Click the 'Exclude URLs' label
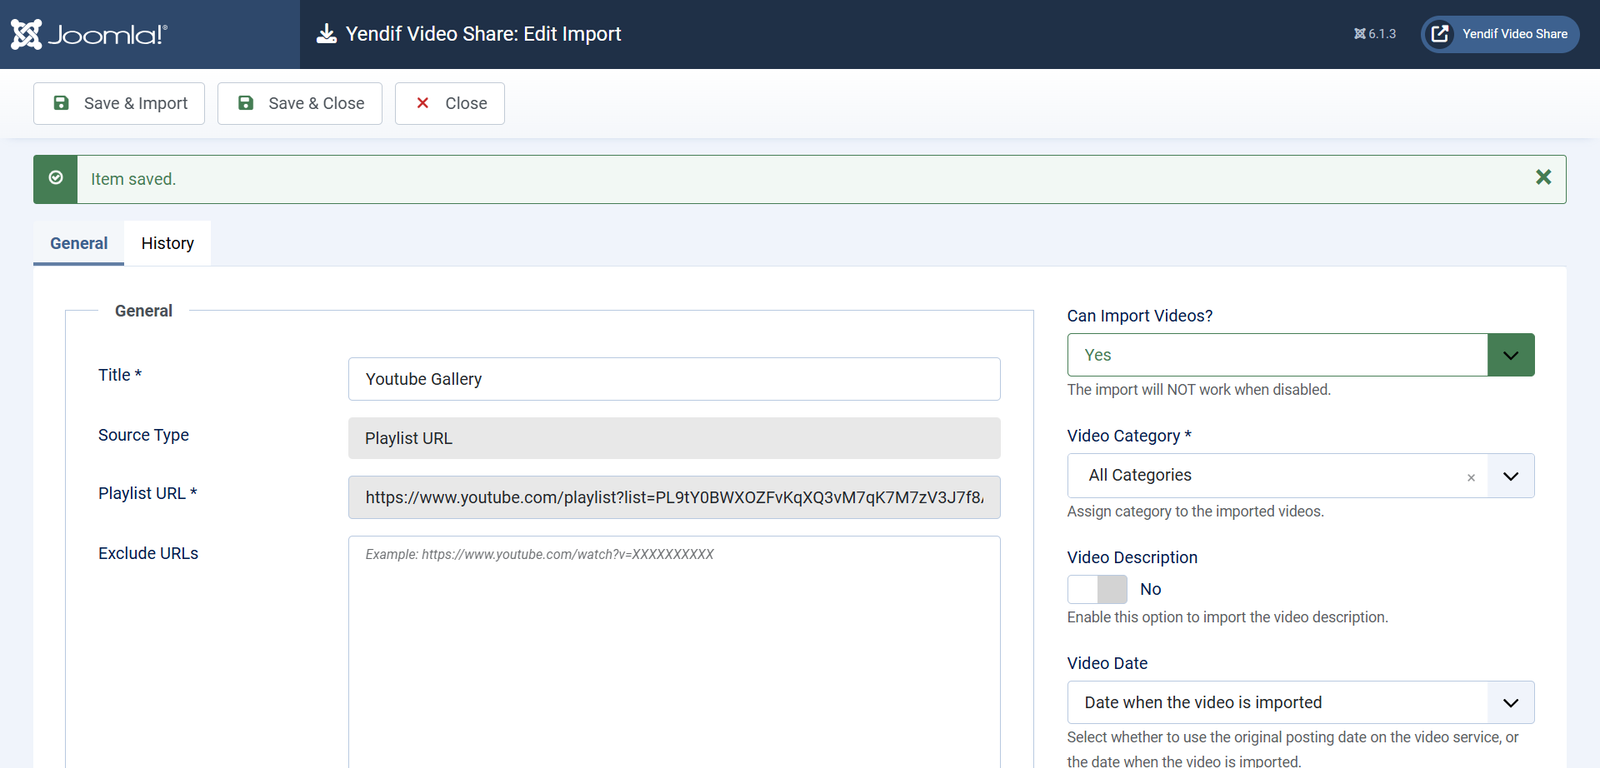Screen dimensions: 1600x768 [148, 553]
